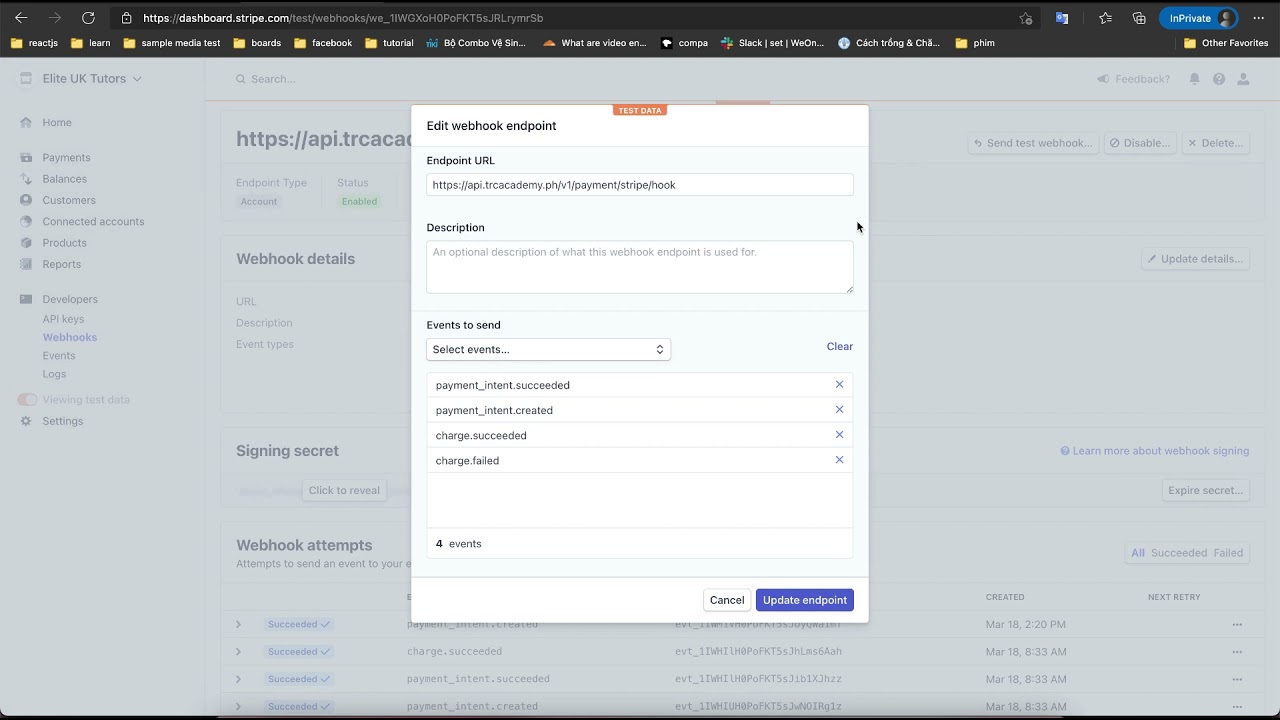
Task: Open browser favorites list icon
Action: pyautogui.click(x=1105, y=18)
